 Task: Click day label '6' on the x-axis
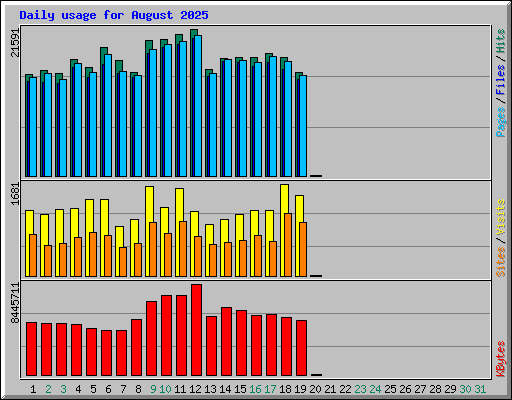coord(108,389)
